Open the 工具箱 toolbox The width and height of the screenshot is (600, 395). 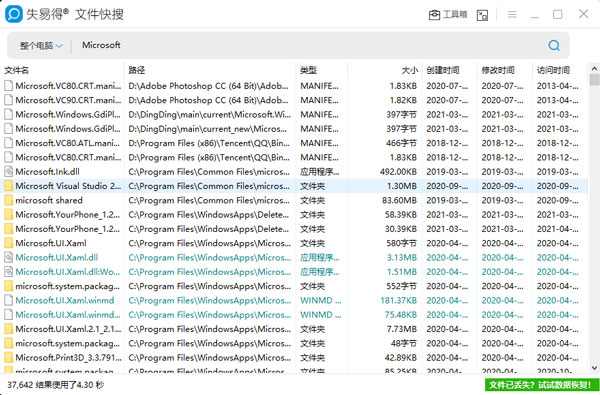coord(448,15)
